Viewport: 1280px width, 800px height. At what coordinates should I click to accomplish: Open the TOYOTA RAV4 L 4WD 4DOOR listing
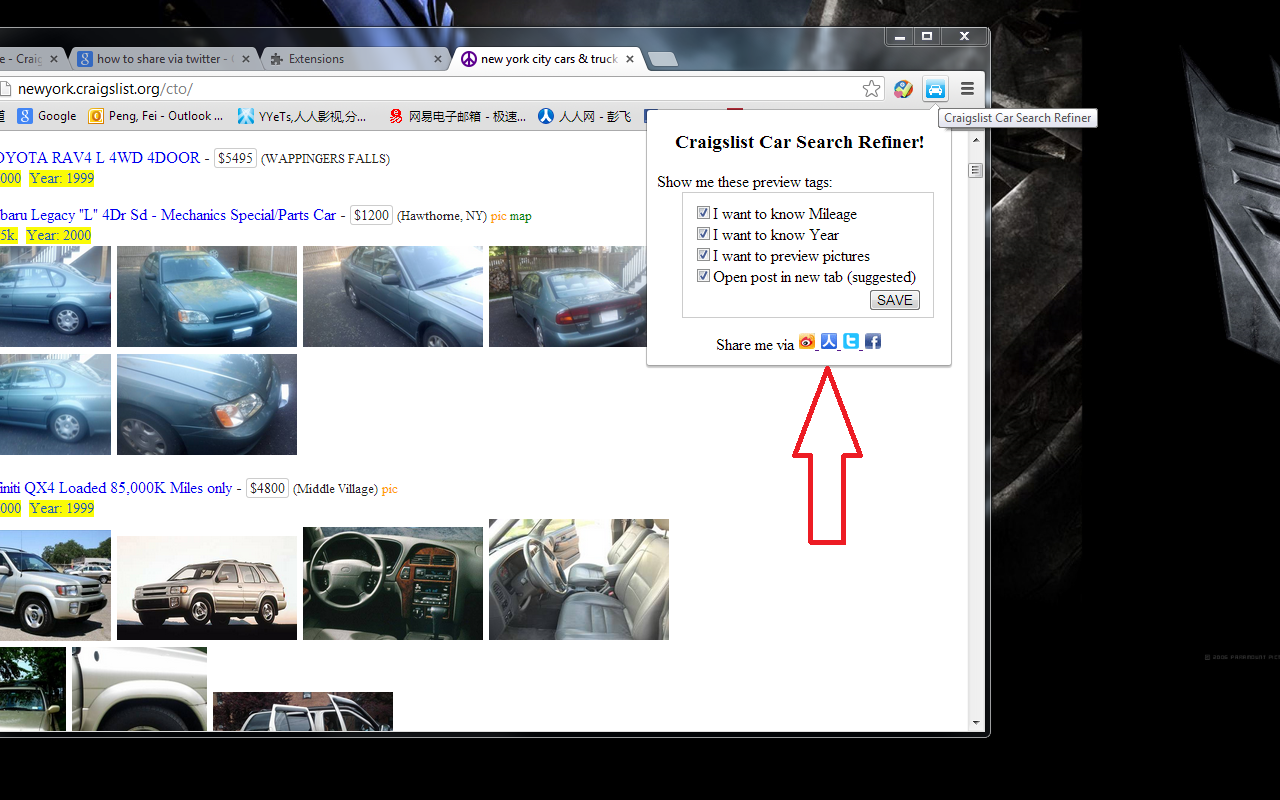pos(100,158)
